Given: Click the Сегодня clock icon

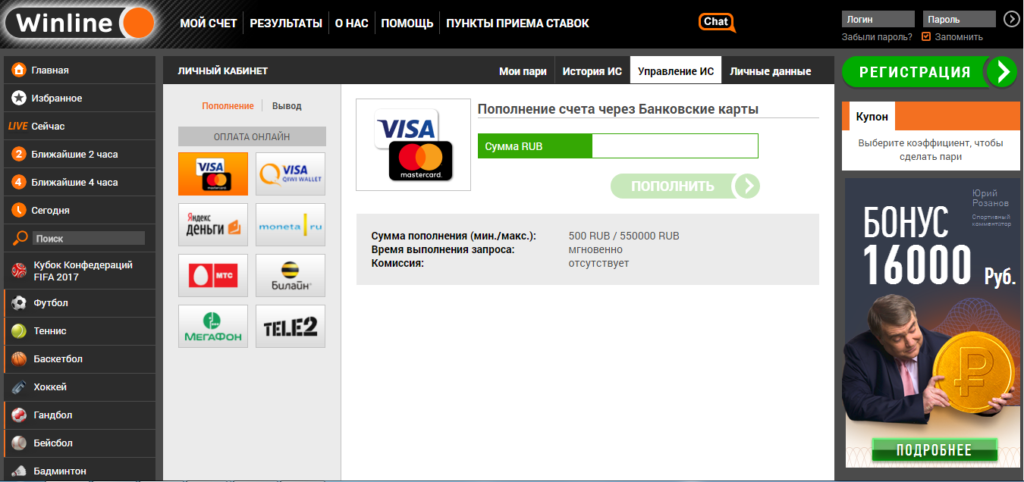Looking at the screenshot, I should pos(19,210).
